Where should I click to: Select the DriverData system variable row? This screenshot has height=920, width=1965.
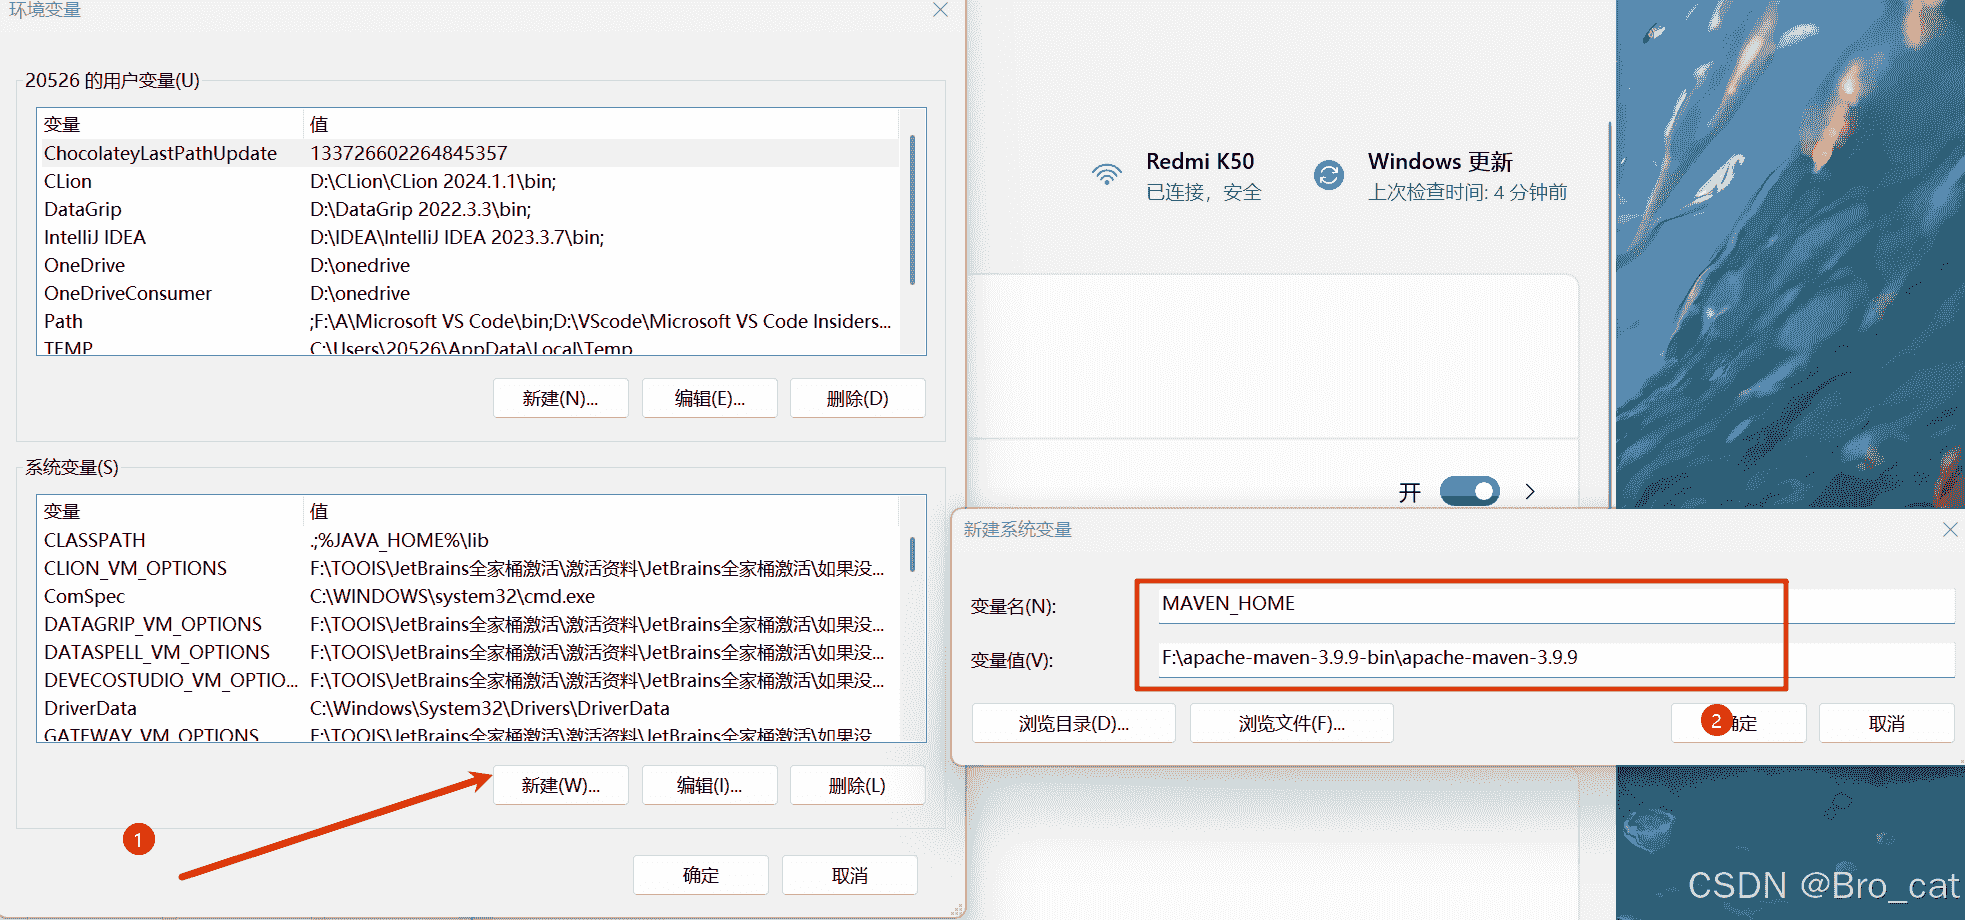point(468,708)
